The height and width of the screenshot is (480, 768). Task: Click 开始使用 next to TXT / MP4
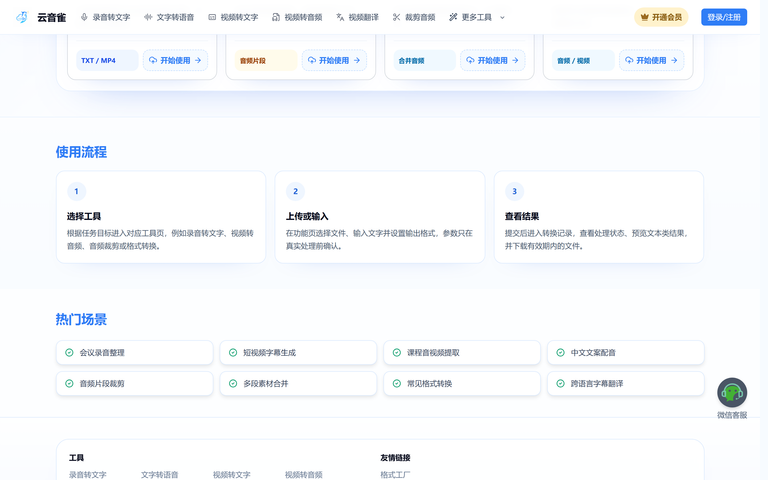point(175,60)
